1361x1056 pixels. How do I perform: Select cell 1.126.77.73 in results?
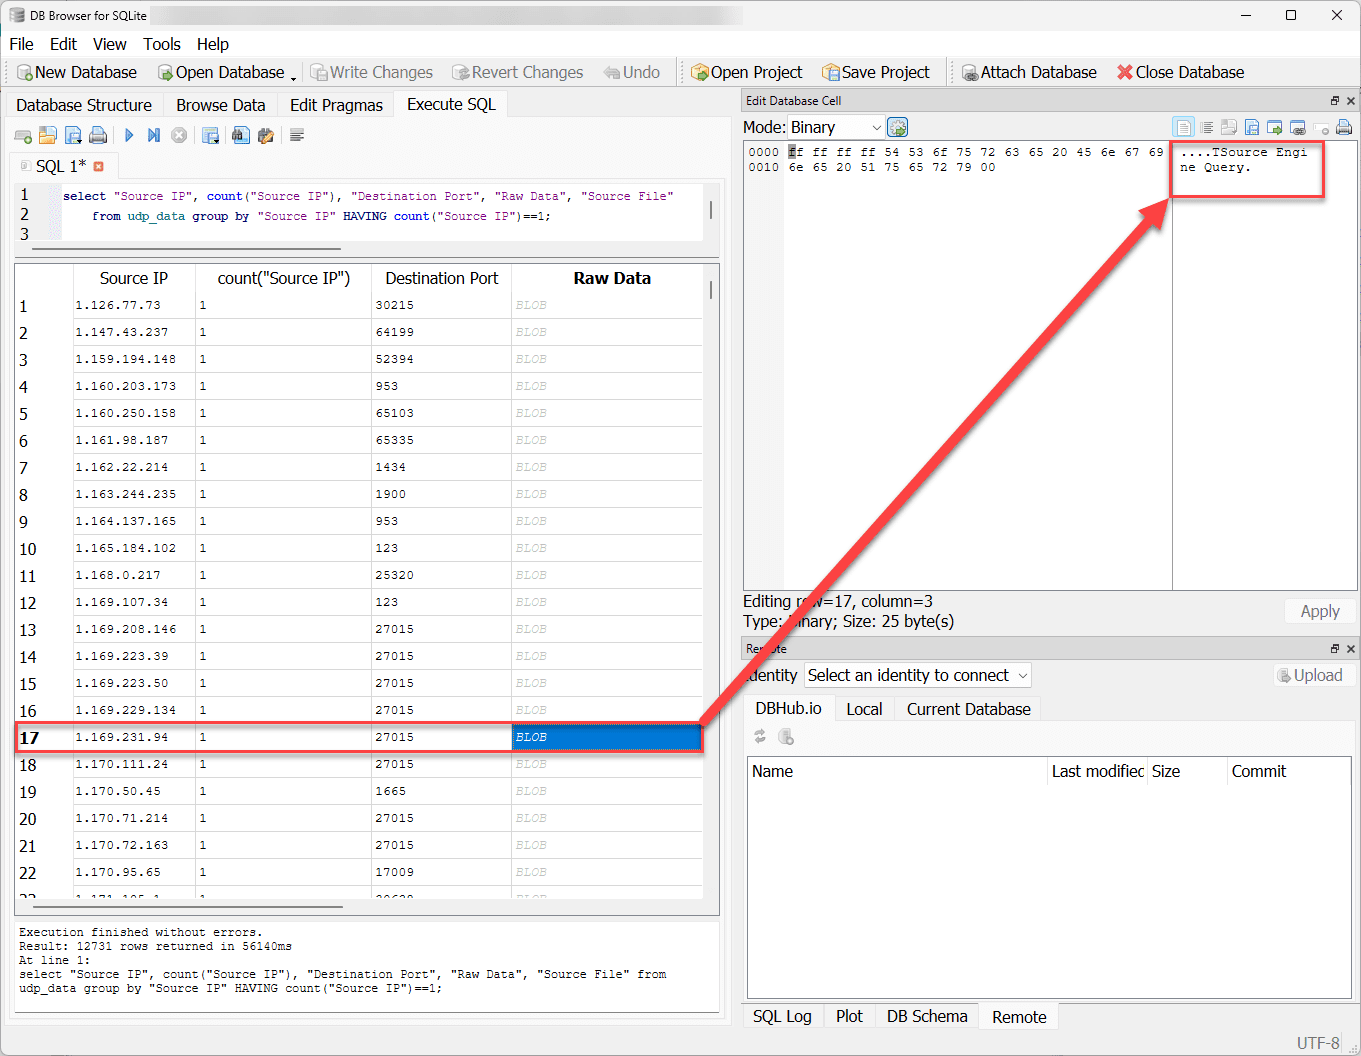[x=133, y=305]
